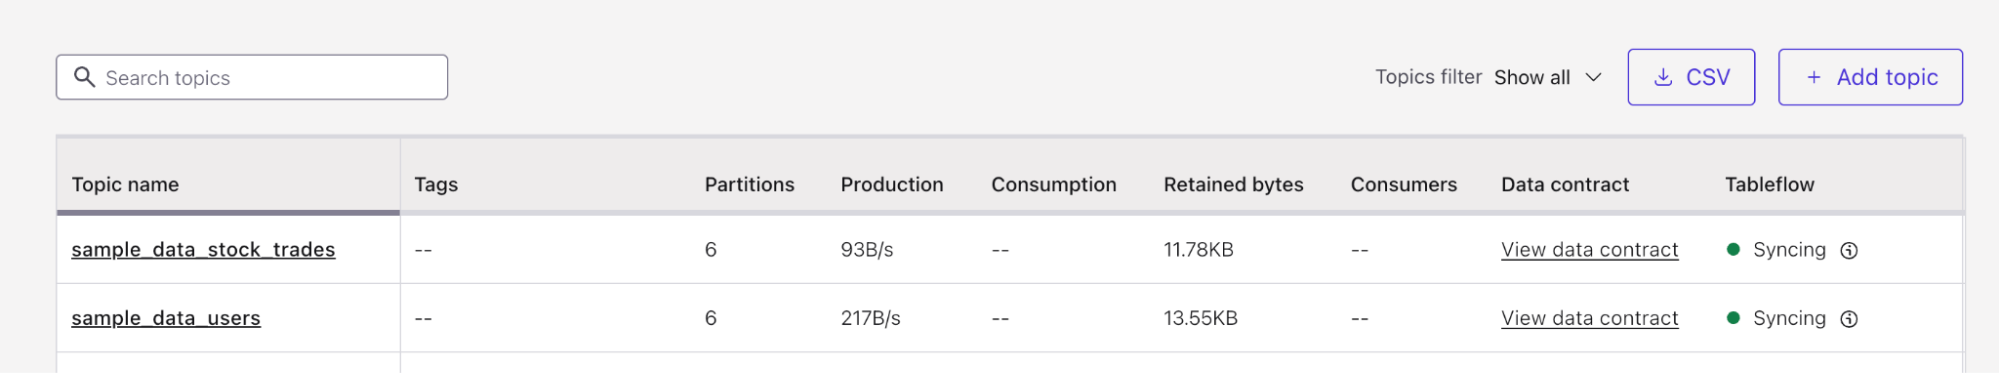View data contract for sample_data_users
The height and width of the screenshot is (373, 1999).
(x=1589, y=318)
